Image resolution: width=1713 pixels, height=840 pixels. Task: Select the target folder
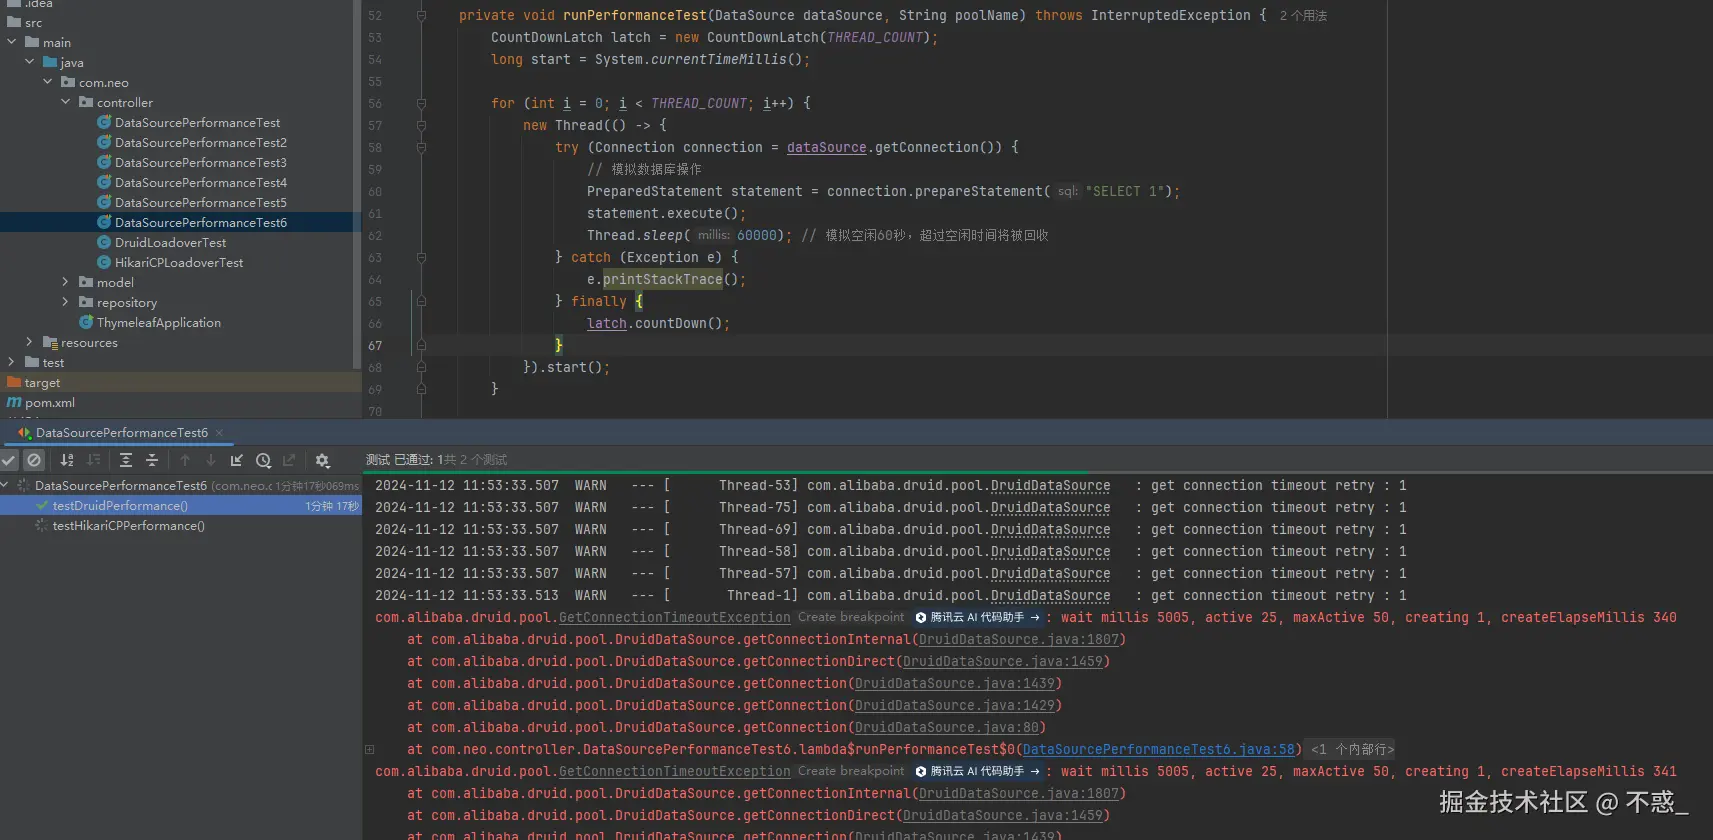(42, 383)
